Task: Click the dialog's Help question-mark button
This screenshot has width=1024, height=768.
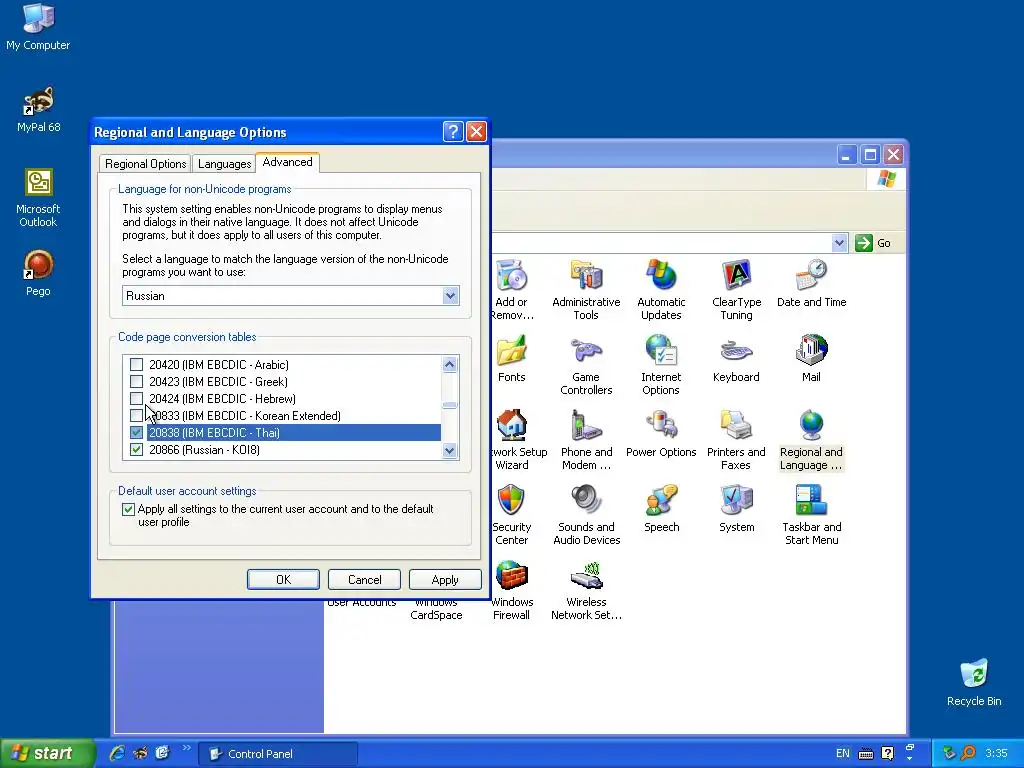Action: pyautogui.click(x=453, y=132)
